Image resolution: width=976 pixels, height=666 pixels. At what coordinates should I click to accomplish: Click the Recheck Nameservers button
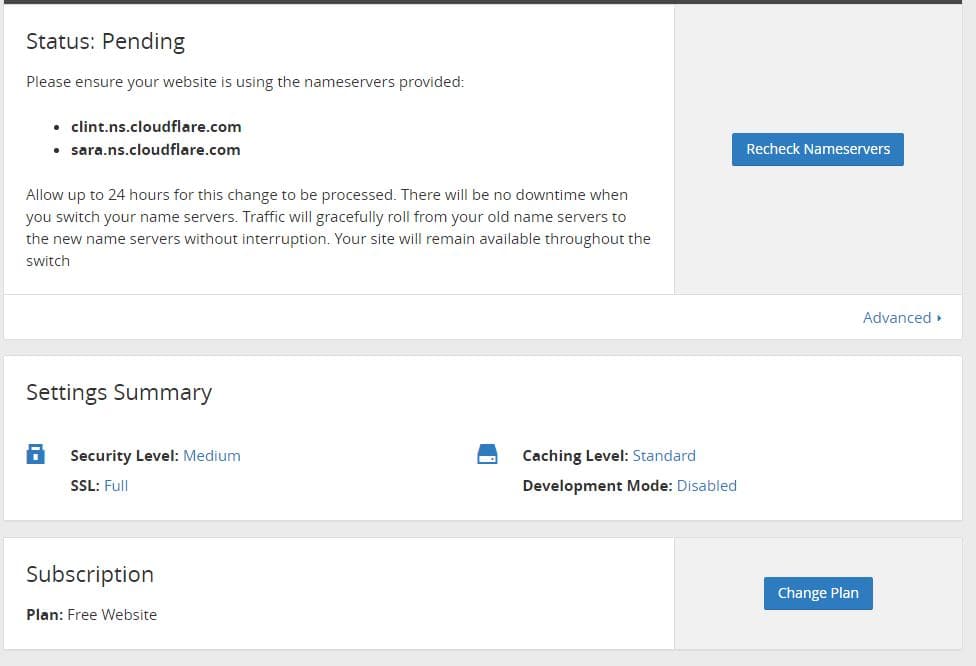point(817,149)
